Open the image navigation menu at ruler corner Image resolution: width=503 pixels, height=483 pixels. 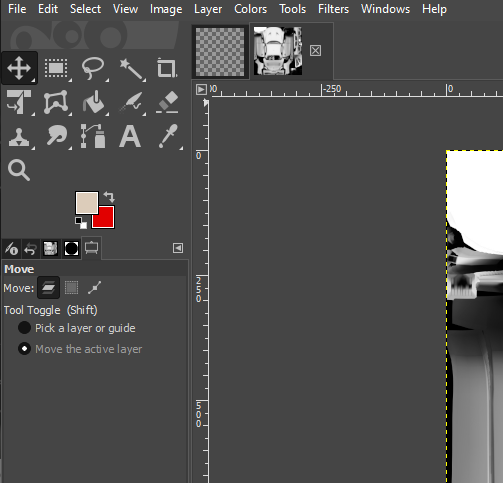(x=201, y=89)
